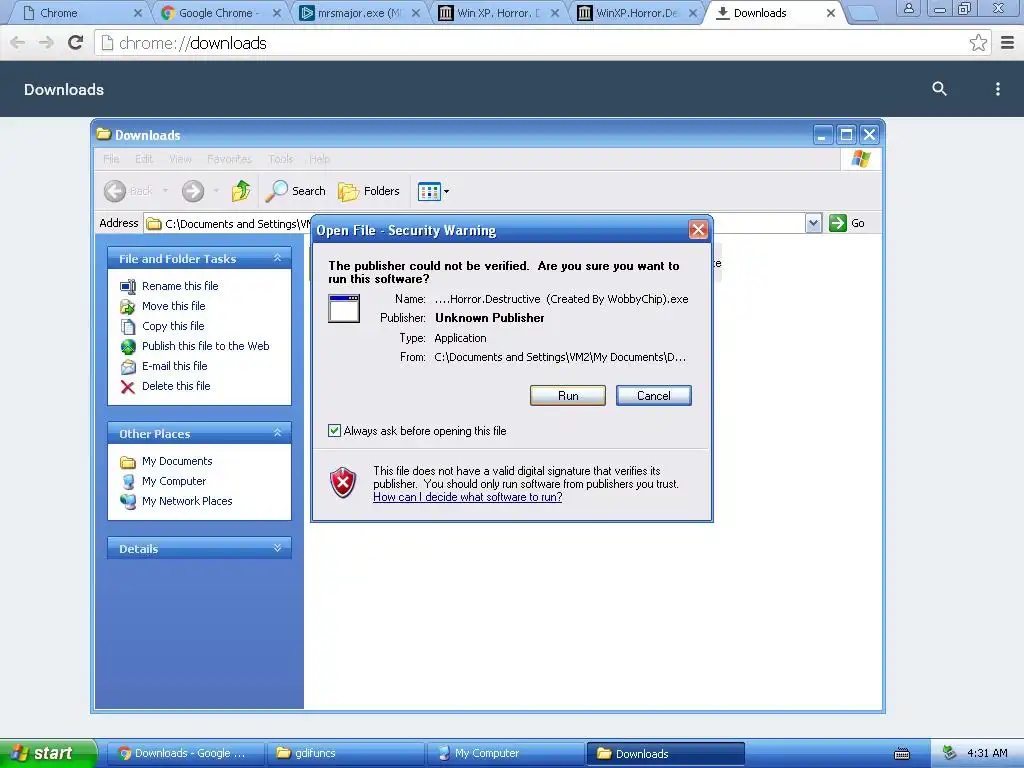The height and width of the screenshot is (768, 1024).
Task: Click Move this file task
Action: tap(174, 306)
